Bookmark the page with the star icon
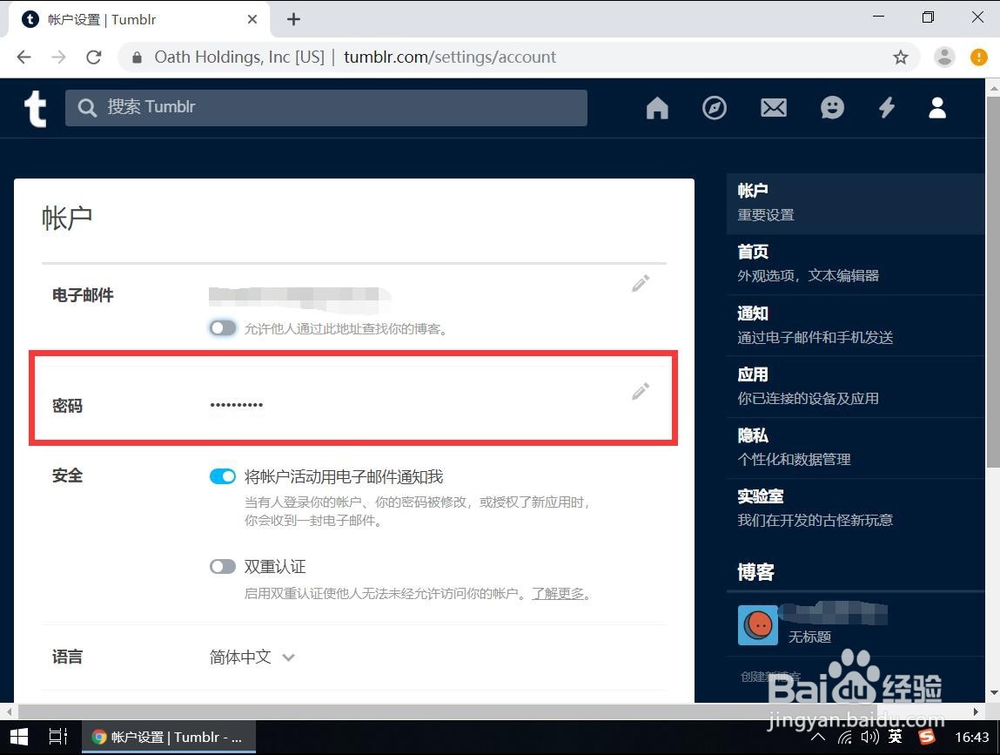Image resolution: width=1000 pixels, height=755 pixels. click(900, 57)
